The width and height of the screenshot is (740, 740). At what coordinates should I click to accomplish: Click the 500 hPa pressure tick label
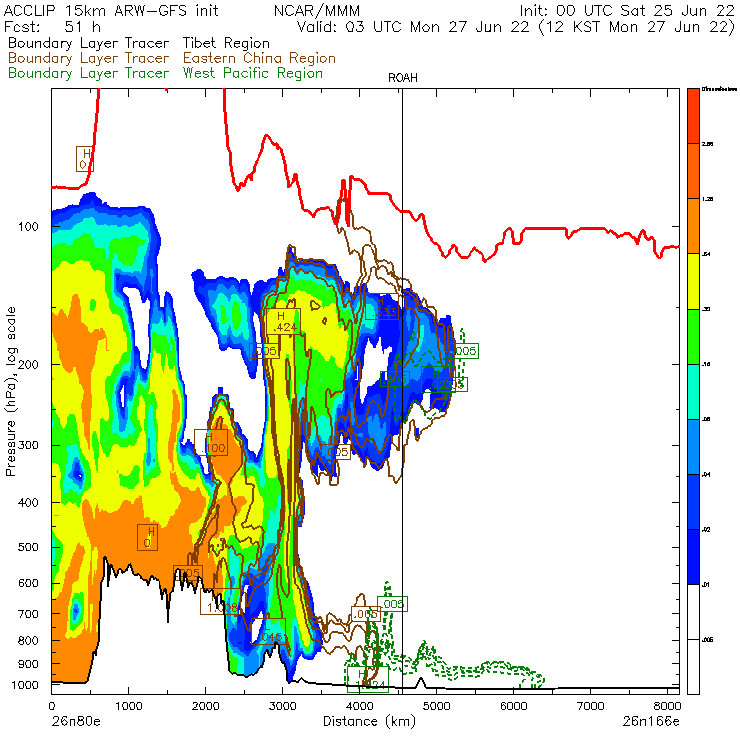(28, 547)
